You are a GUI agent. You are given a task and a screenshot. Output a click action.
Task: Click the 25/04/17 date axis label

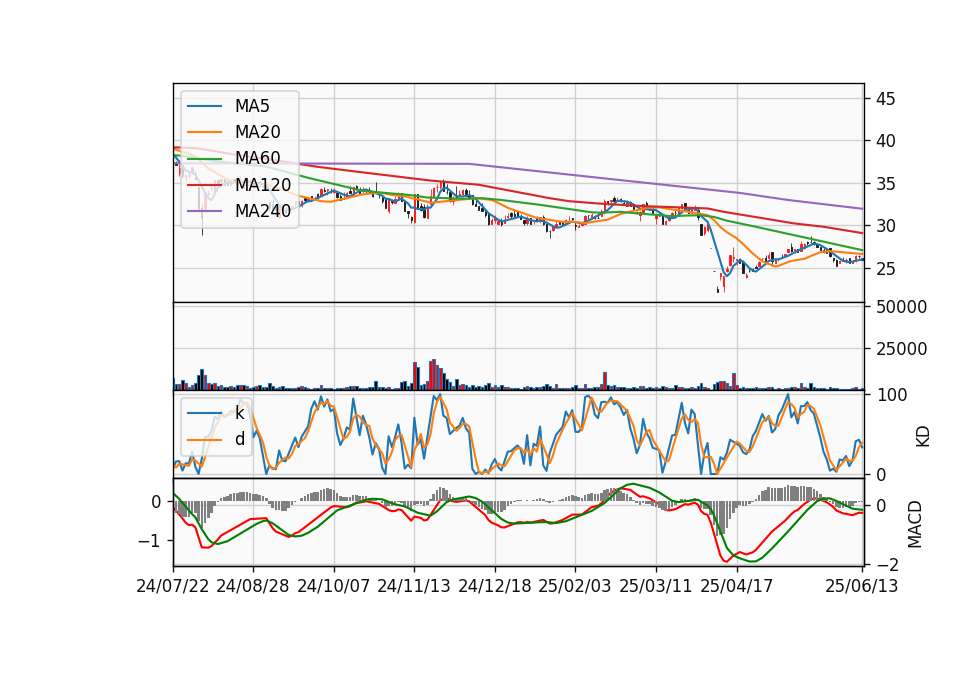point(737,586)
